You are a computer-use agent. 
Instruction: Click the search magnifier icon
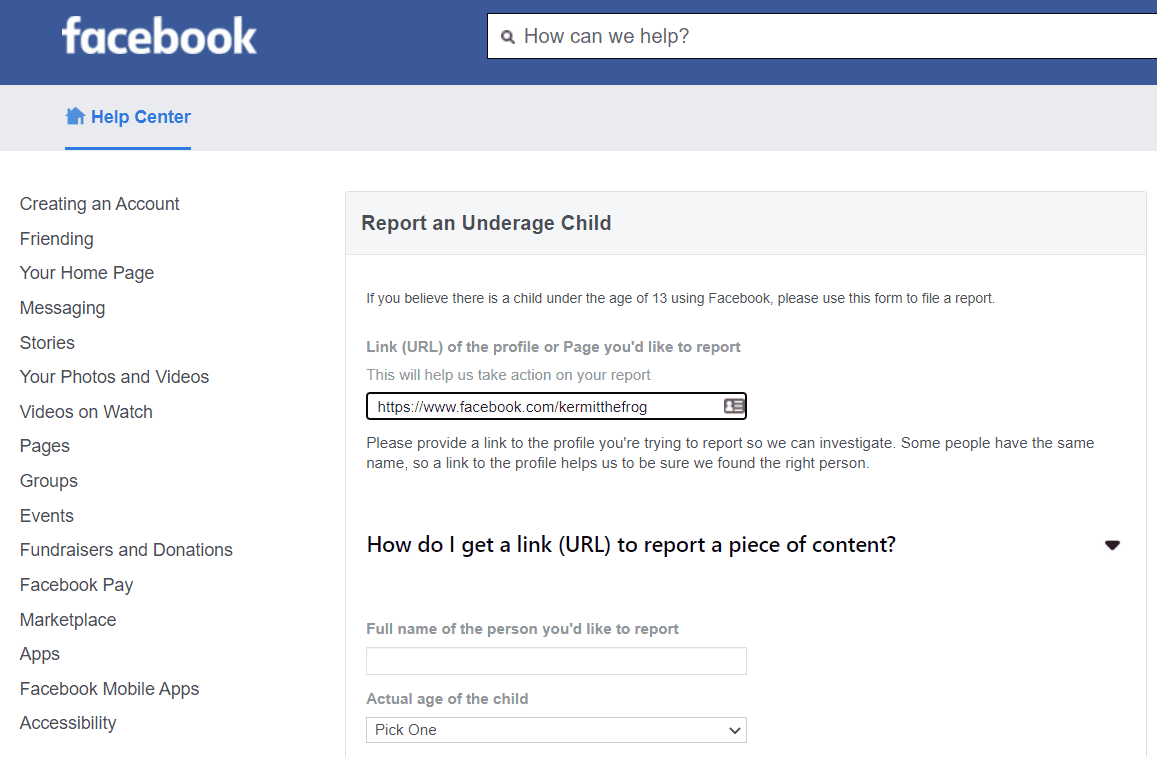[508, 37]
